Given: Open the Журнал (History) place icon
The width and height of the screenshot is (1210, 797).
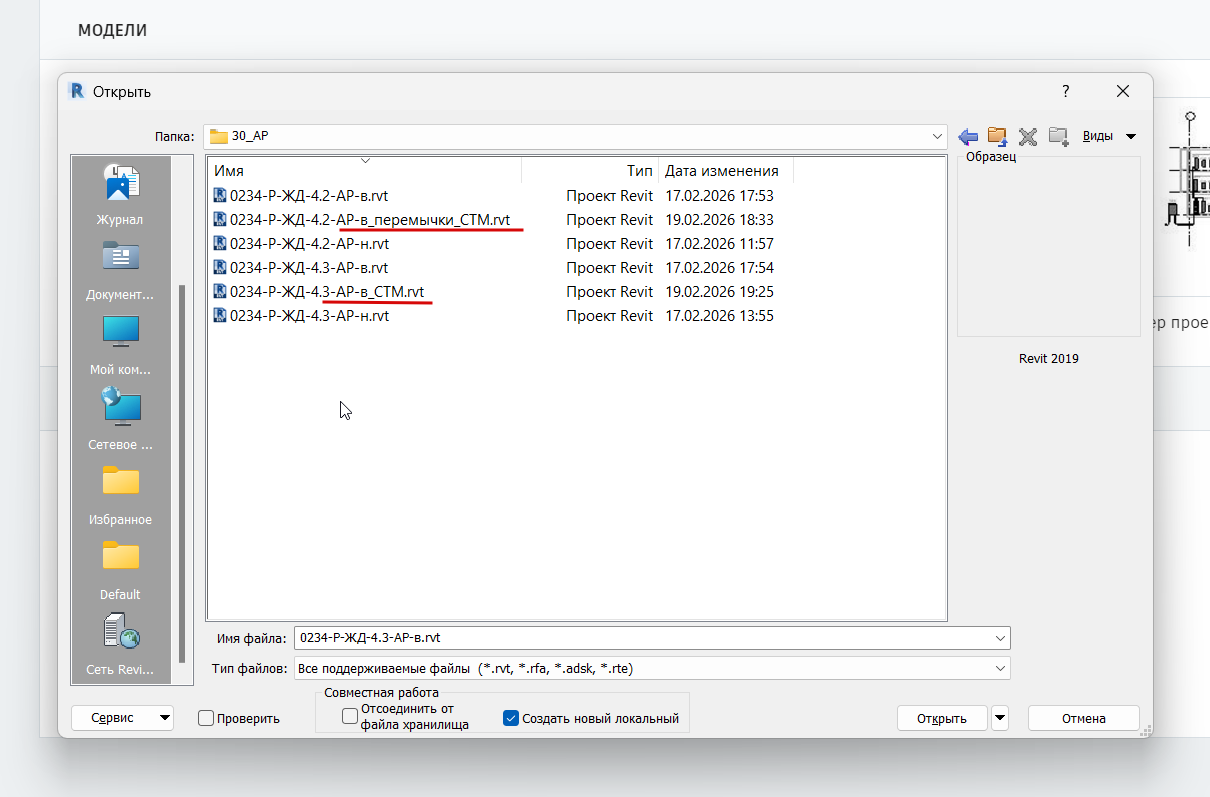Looking at the screenshot, I should tap(121, 182).
